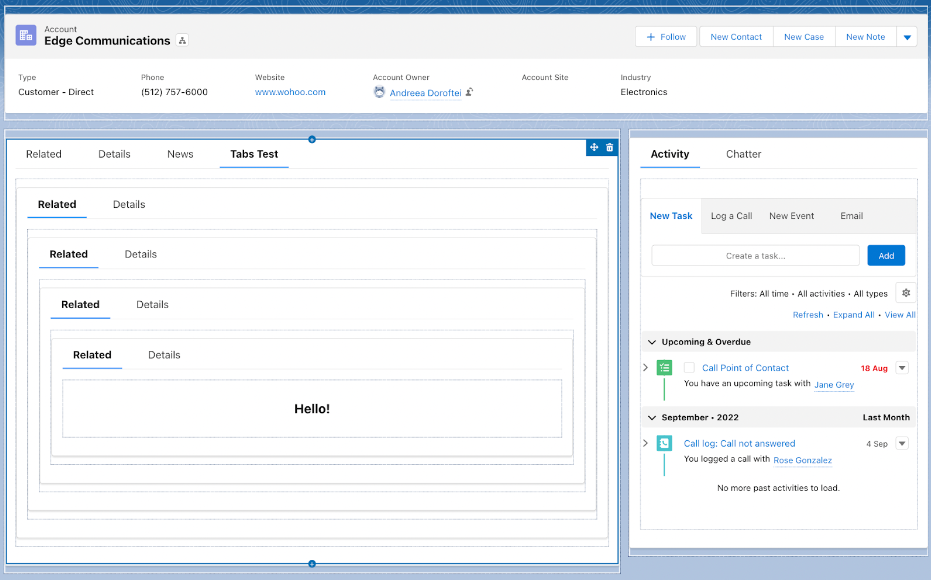The height and width of the screenshot is (580, 931).
Task: Open Details tab in innermost nested tabs above Hello!
Action: point(164,355)
